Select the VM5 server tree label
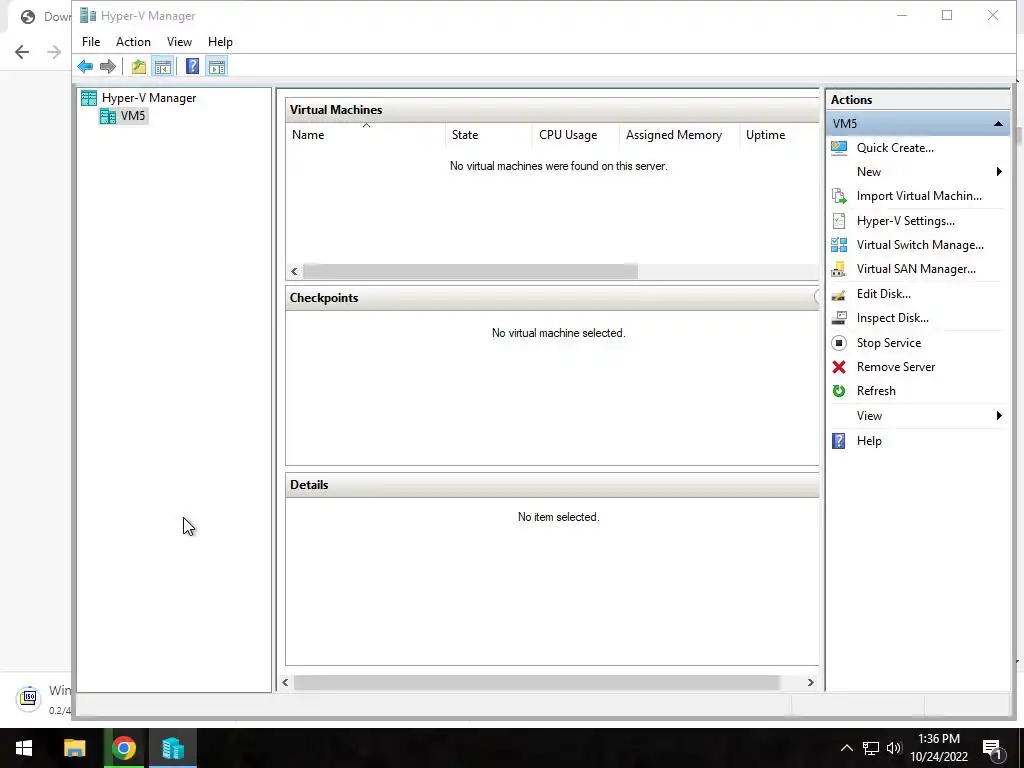This screenshot has width=1024, height=768. 133,116
